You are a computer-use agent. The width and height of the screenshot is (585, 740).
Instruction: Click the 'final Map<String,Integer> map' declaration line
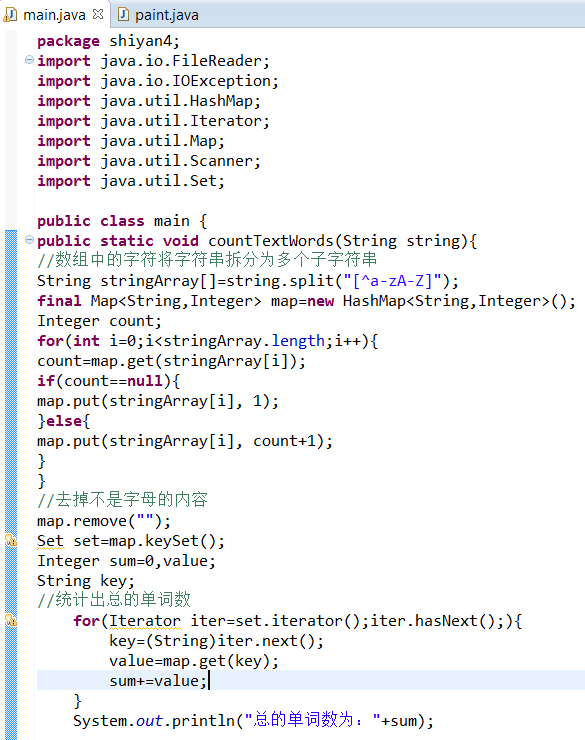pos(306,301)
